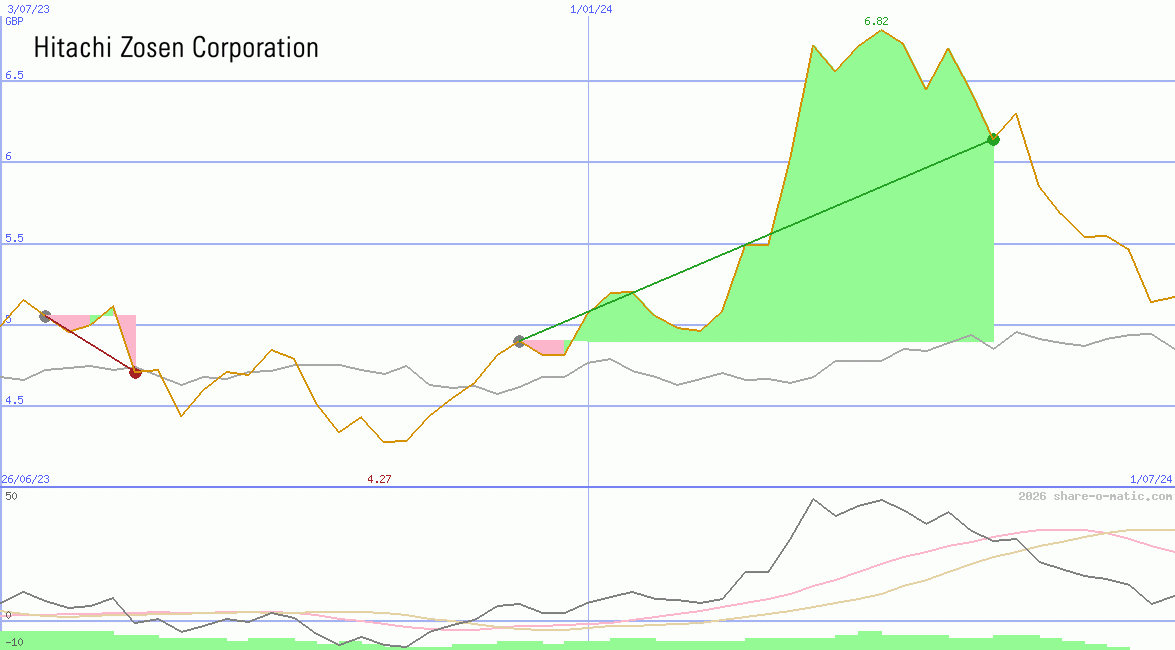Click the 26/06/23 start date label
The image size is (1175, 650).
(x=25, y=479)
